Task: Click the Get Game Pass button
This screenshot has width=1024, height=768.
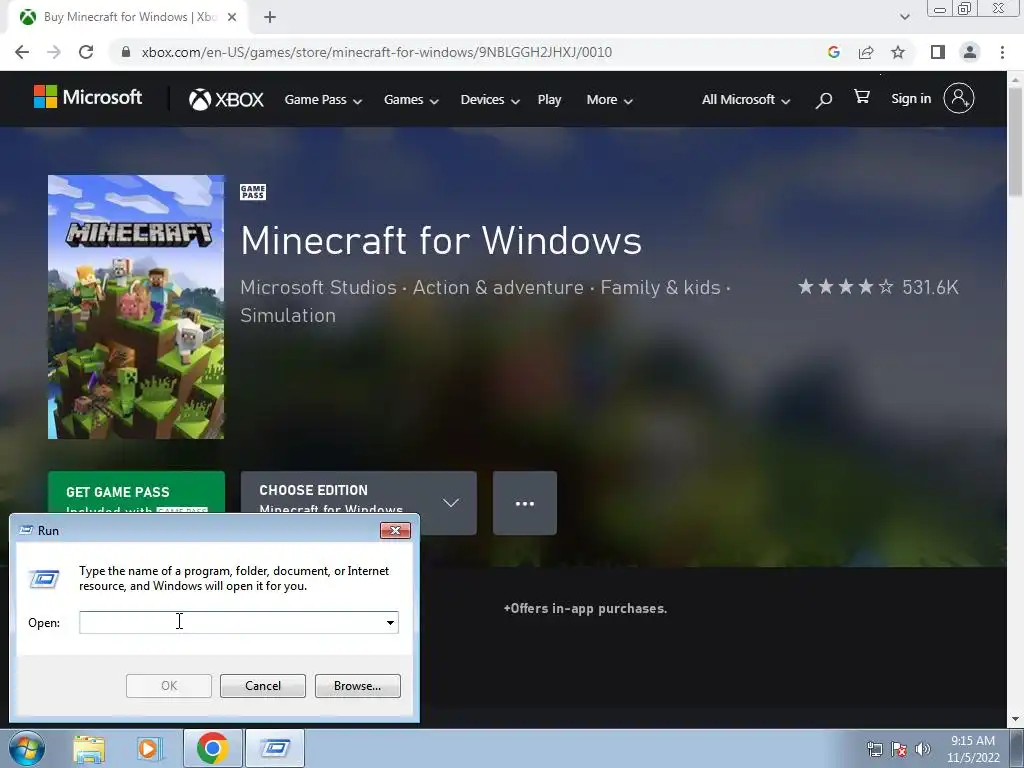Action: [136, 492]
